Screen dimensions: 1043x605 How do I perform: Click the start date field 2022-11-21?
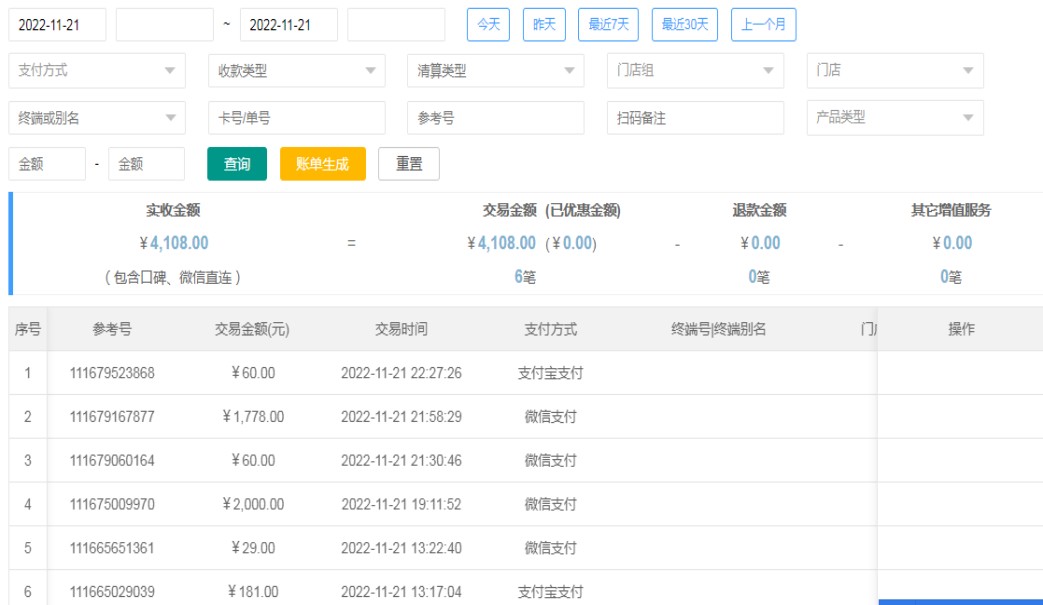point(57,25)
